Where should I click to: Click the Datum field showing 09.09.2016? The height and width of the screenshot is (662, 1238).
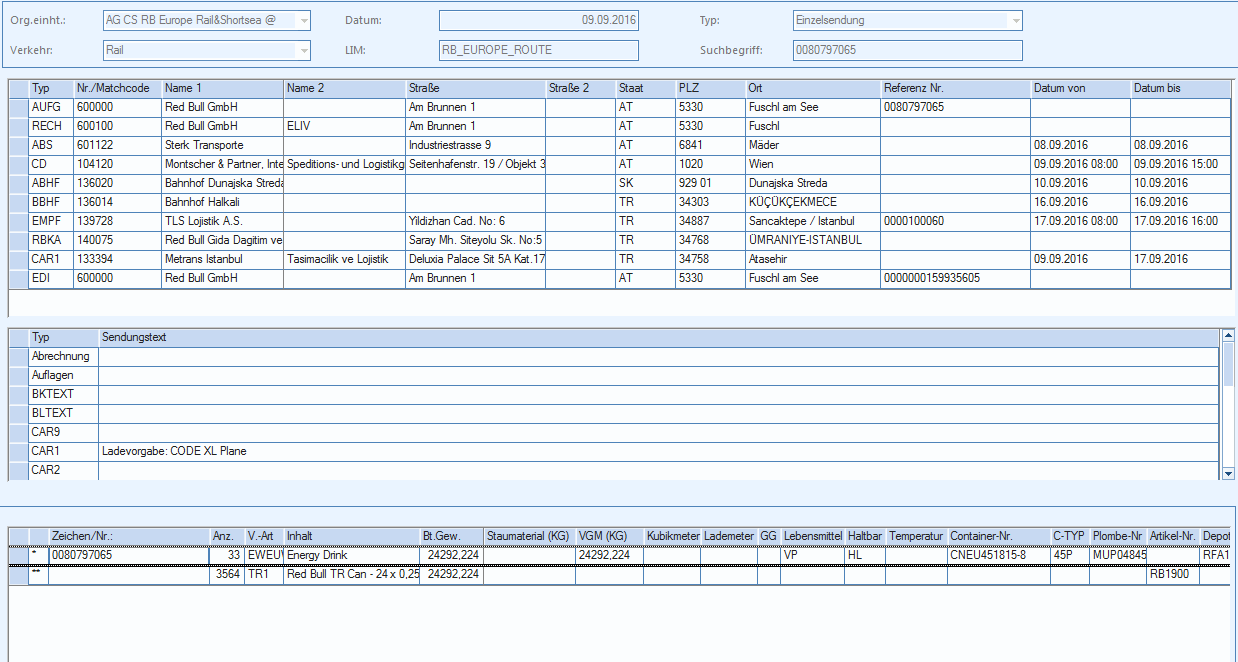click(538, 20)
